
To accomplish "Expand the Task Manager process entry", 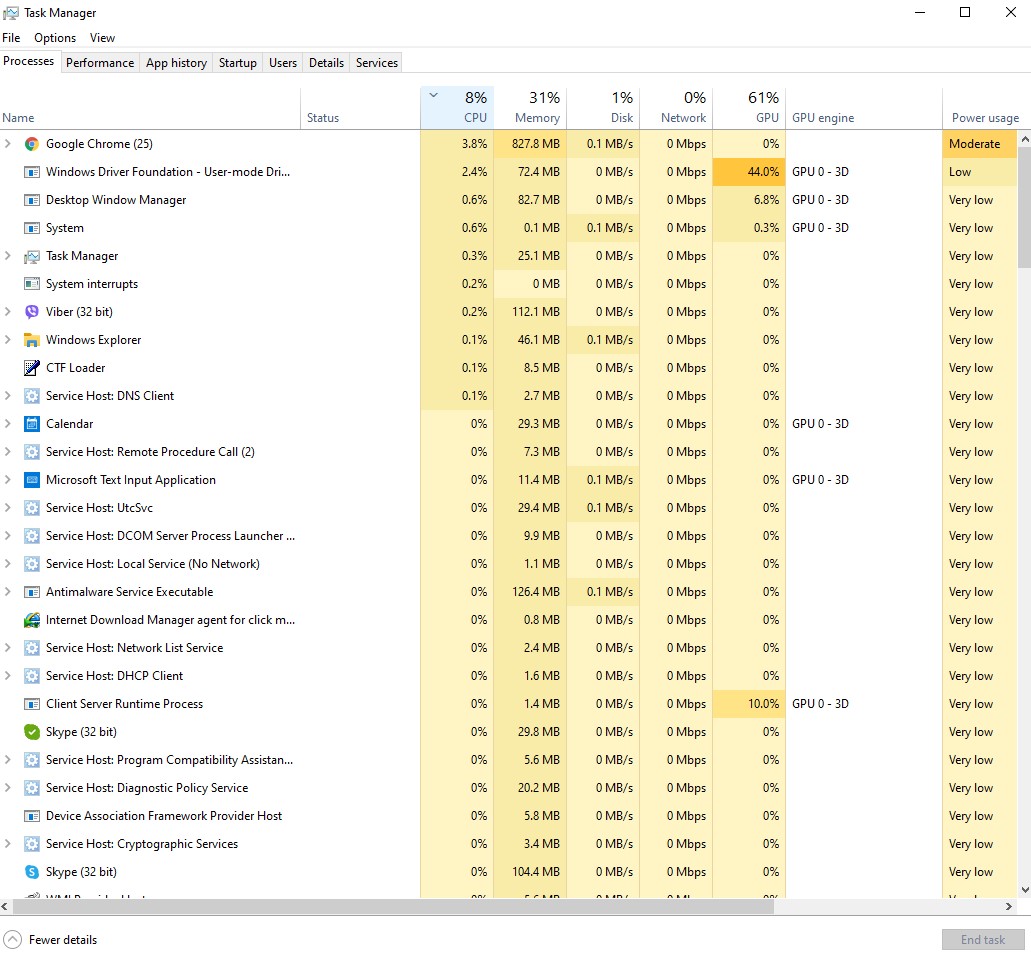I will [x=8, y=256].
